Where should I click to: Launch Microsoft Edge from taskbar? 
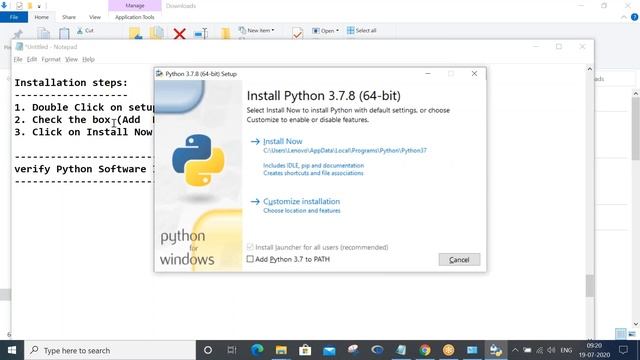point(257,350)
